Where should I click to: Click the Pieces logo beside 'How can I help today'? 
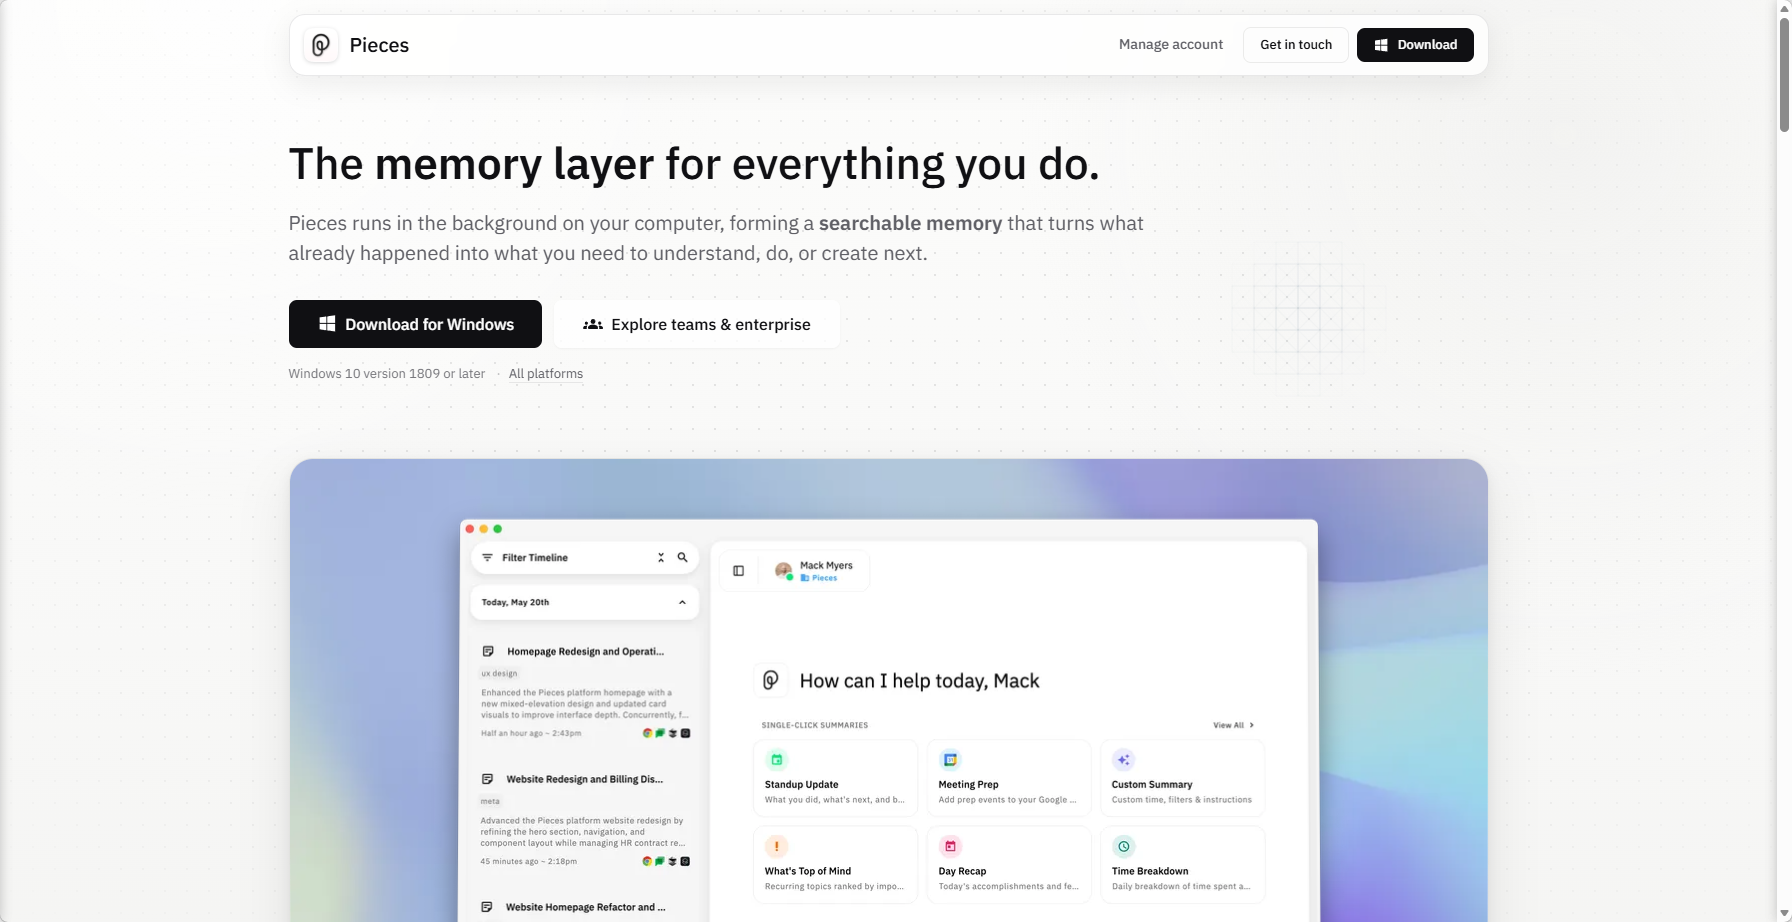click(771, 681)
